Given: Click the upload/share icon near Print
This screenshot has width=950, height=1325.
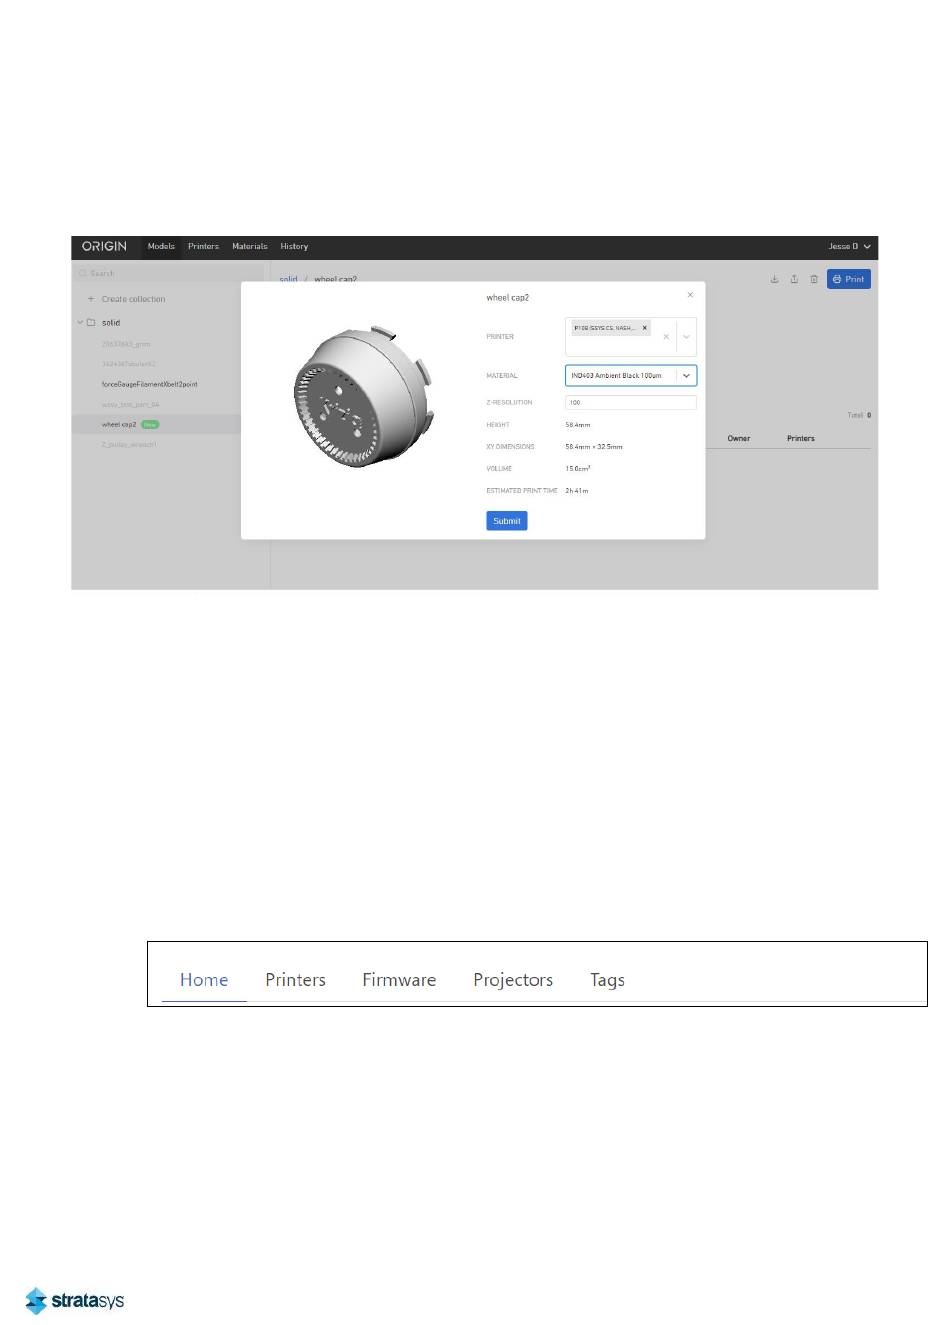Looking at the screenshot, I should coord(794,279).
